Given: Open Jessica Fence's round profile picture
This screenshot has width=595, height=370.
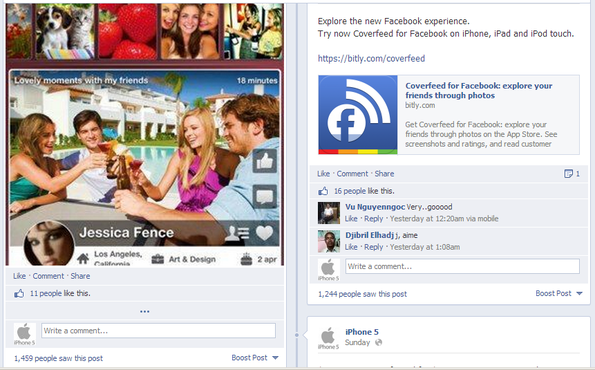Looking at the screenshot, I should [x=49, y=245].
